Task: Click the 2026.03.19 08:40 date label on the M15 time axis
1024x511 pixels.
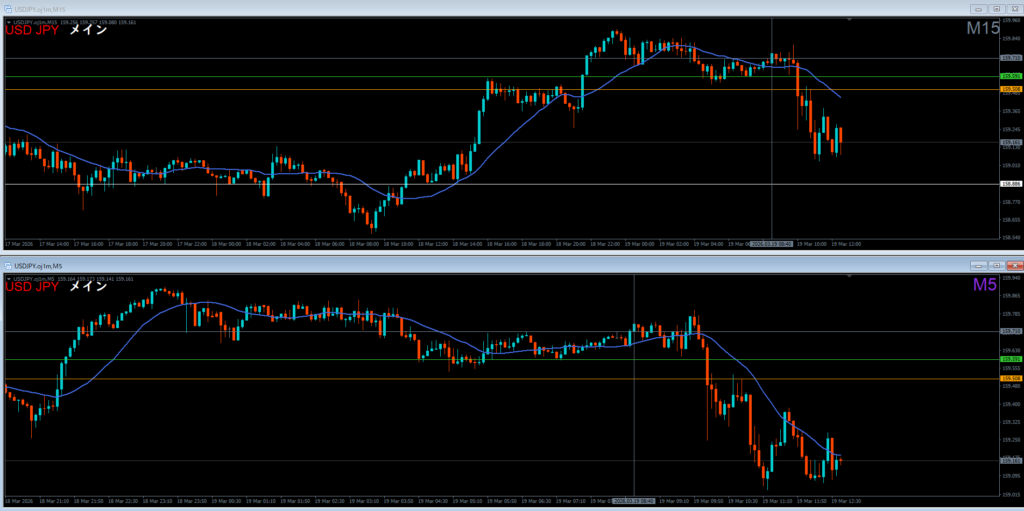Action: pos(771,243)
